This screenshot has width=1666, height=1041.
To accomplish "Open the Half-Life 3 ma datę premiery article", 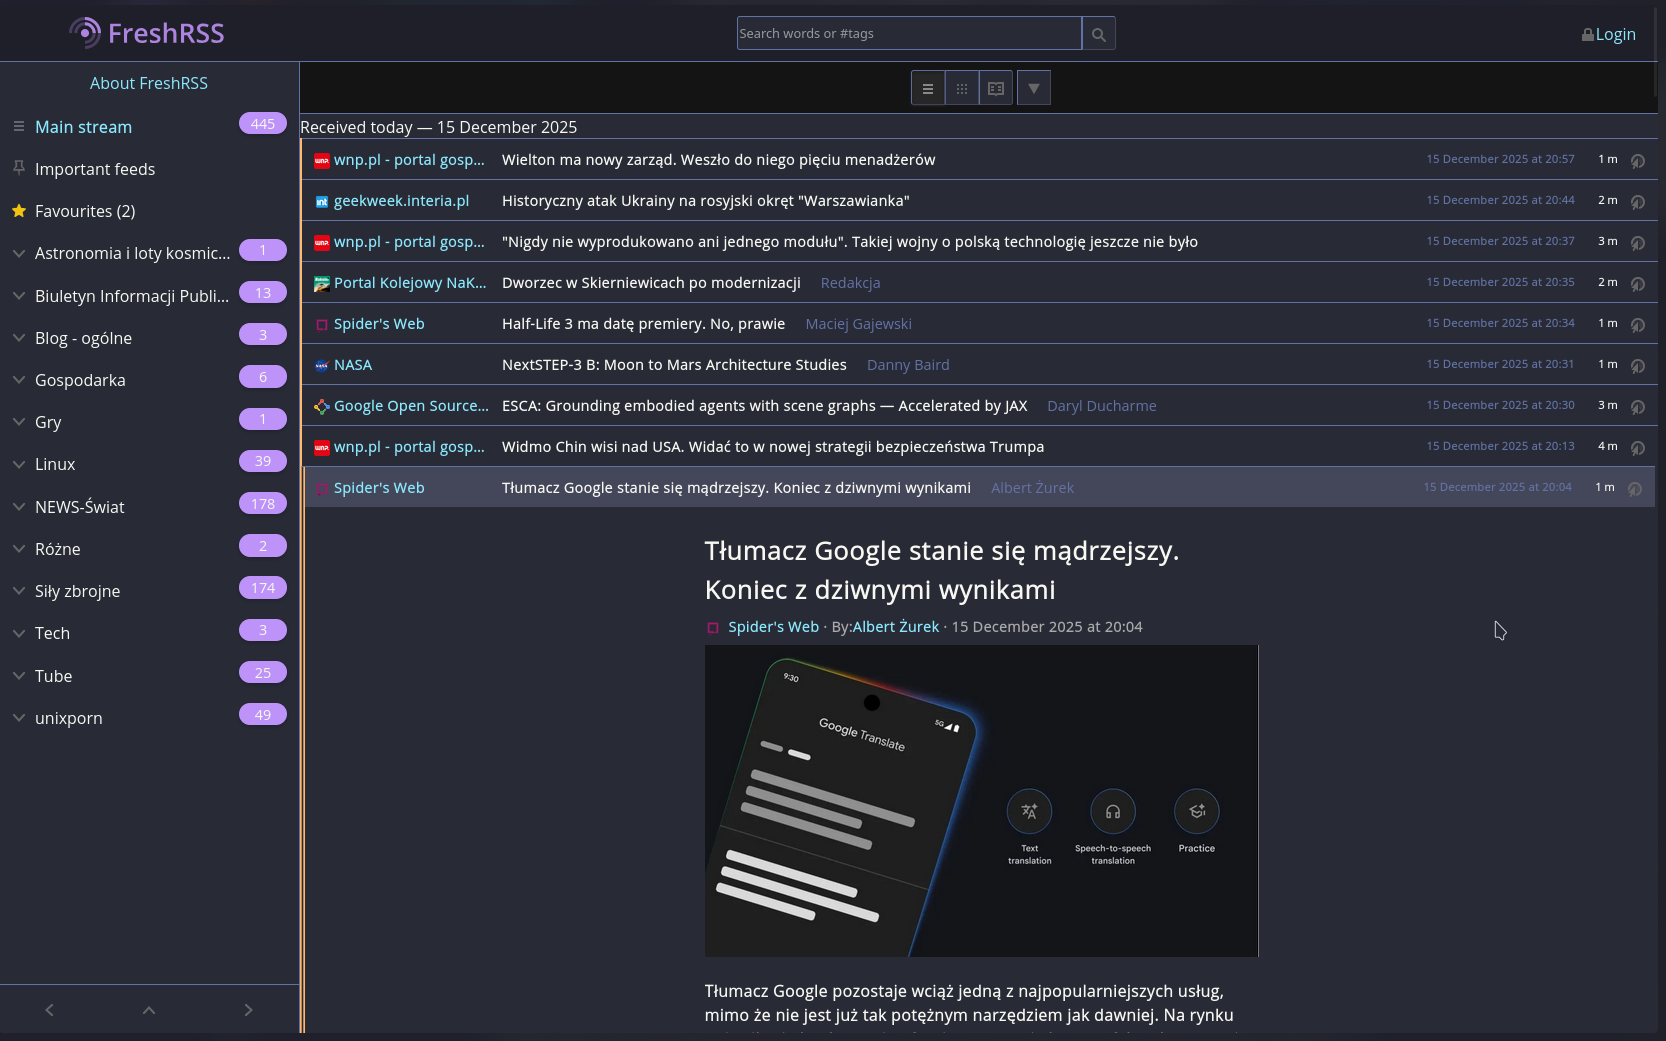I will (643, 324).
